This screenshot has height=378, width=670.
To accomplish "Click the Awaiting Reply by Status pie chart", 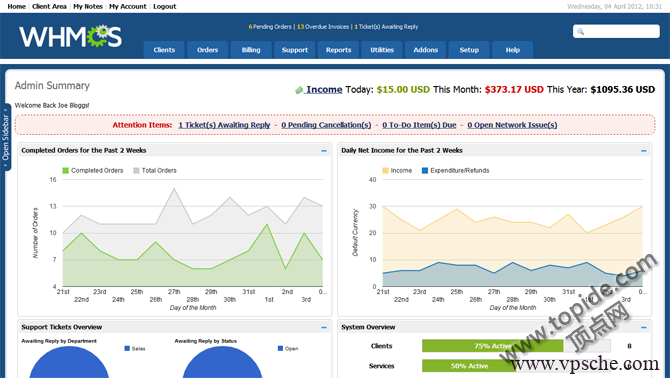I will 222,363.
